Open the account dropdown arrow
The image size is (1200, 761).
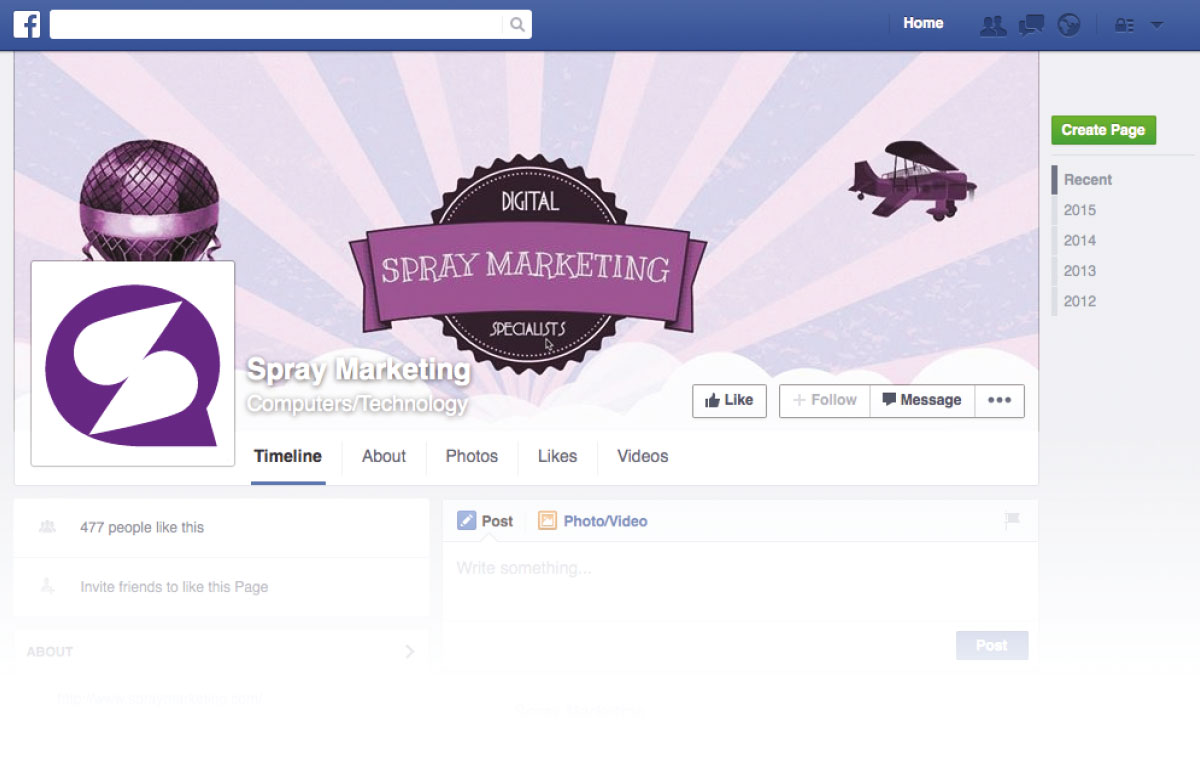1157,25
